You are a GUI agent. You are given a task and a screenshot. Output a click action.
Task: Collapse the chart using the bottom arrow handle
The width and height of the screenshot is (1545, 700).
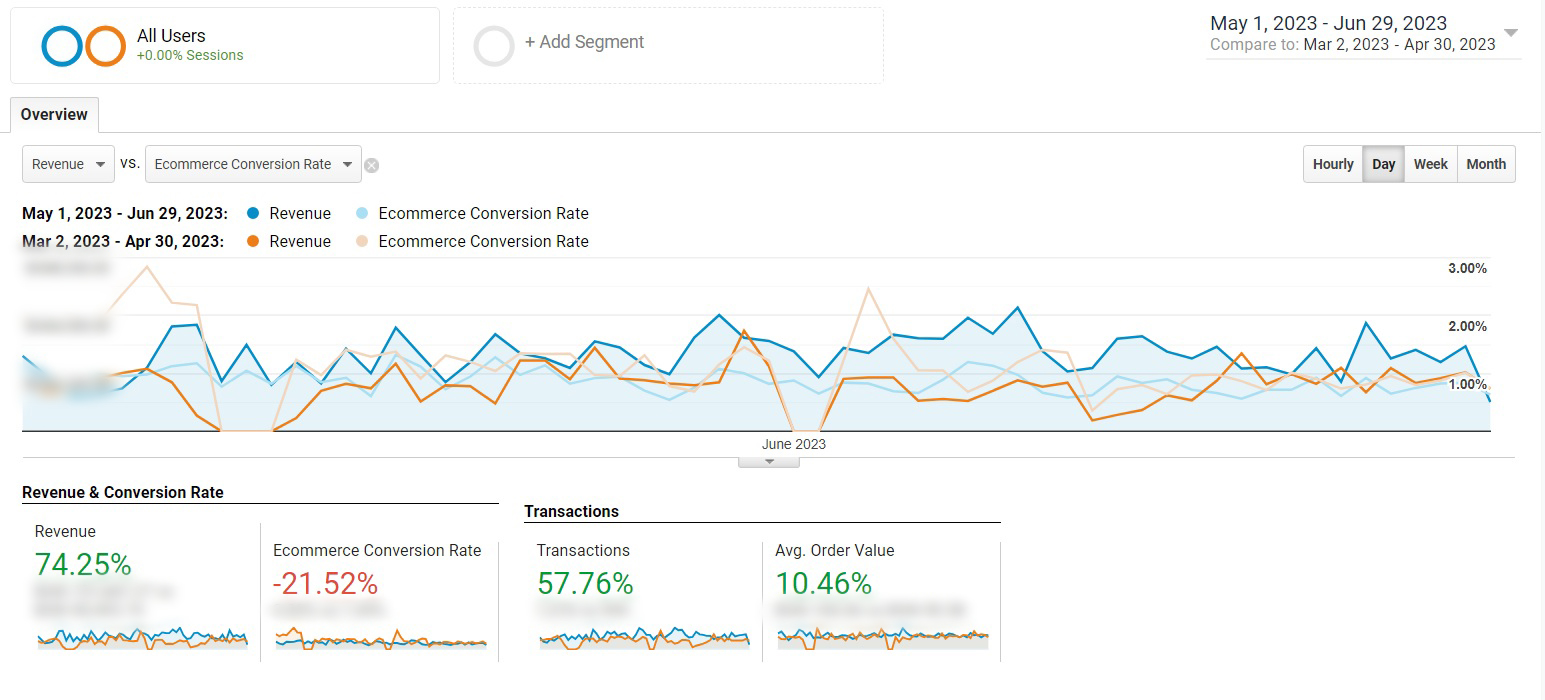(x=769, y=461)
